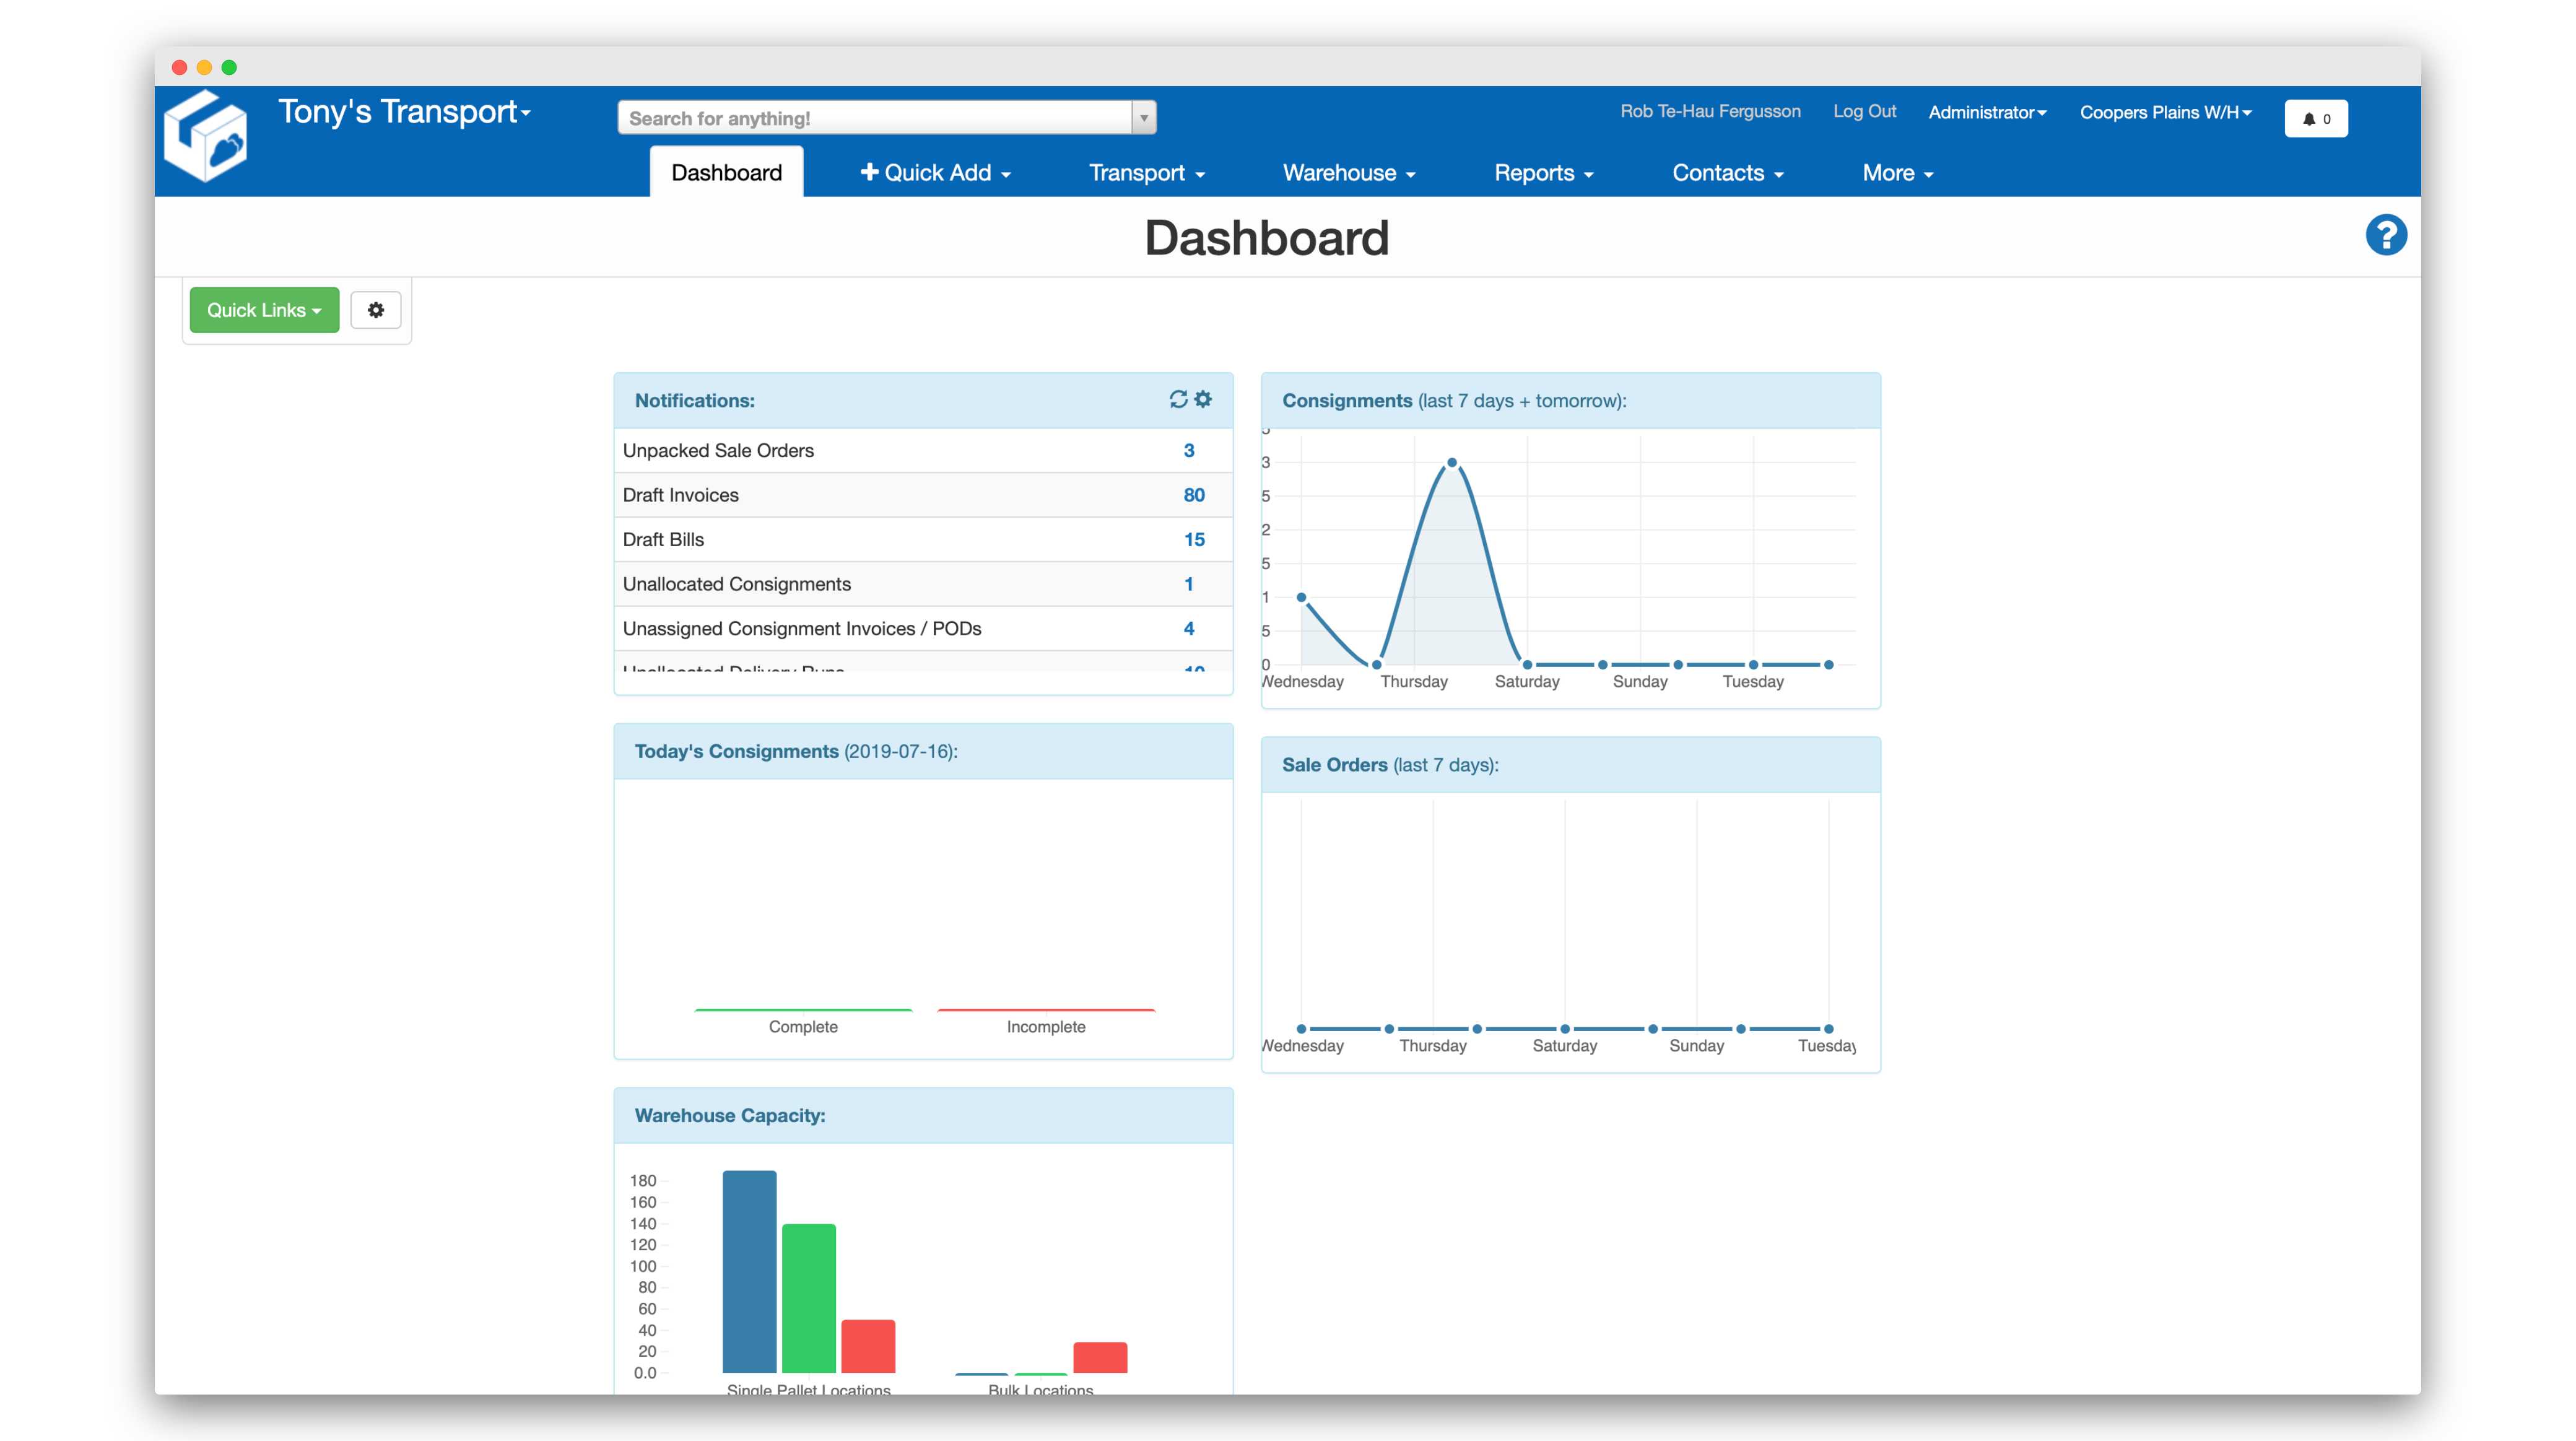Click the Log Out link

pos(1864,112)
